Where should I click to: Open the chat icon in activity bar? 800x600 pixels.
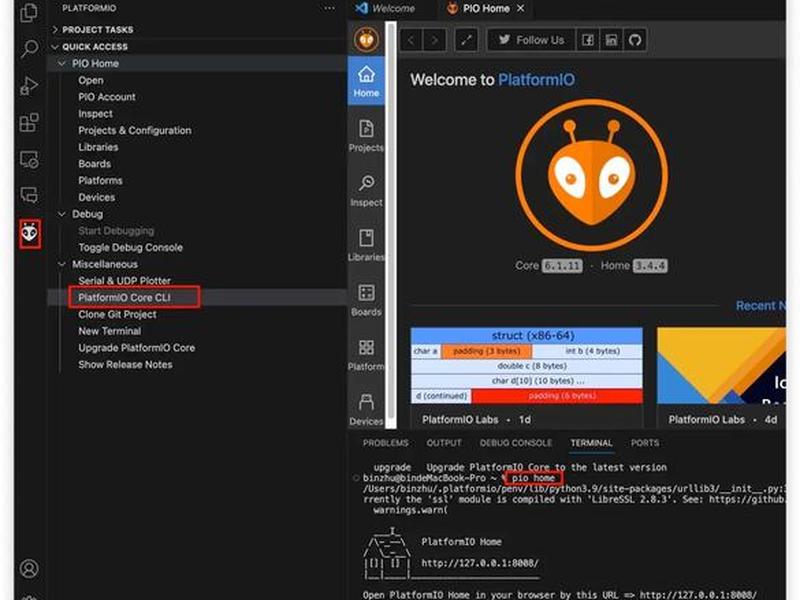[x=29, y=195]
